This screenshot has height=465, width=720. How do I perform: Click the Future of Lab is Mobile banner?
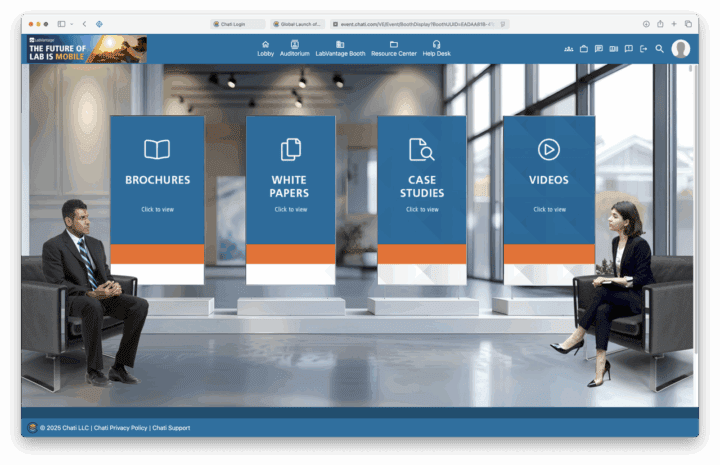[x=87, y=49]
